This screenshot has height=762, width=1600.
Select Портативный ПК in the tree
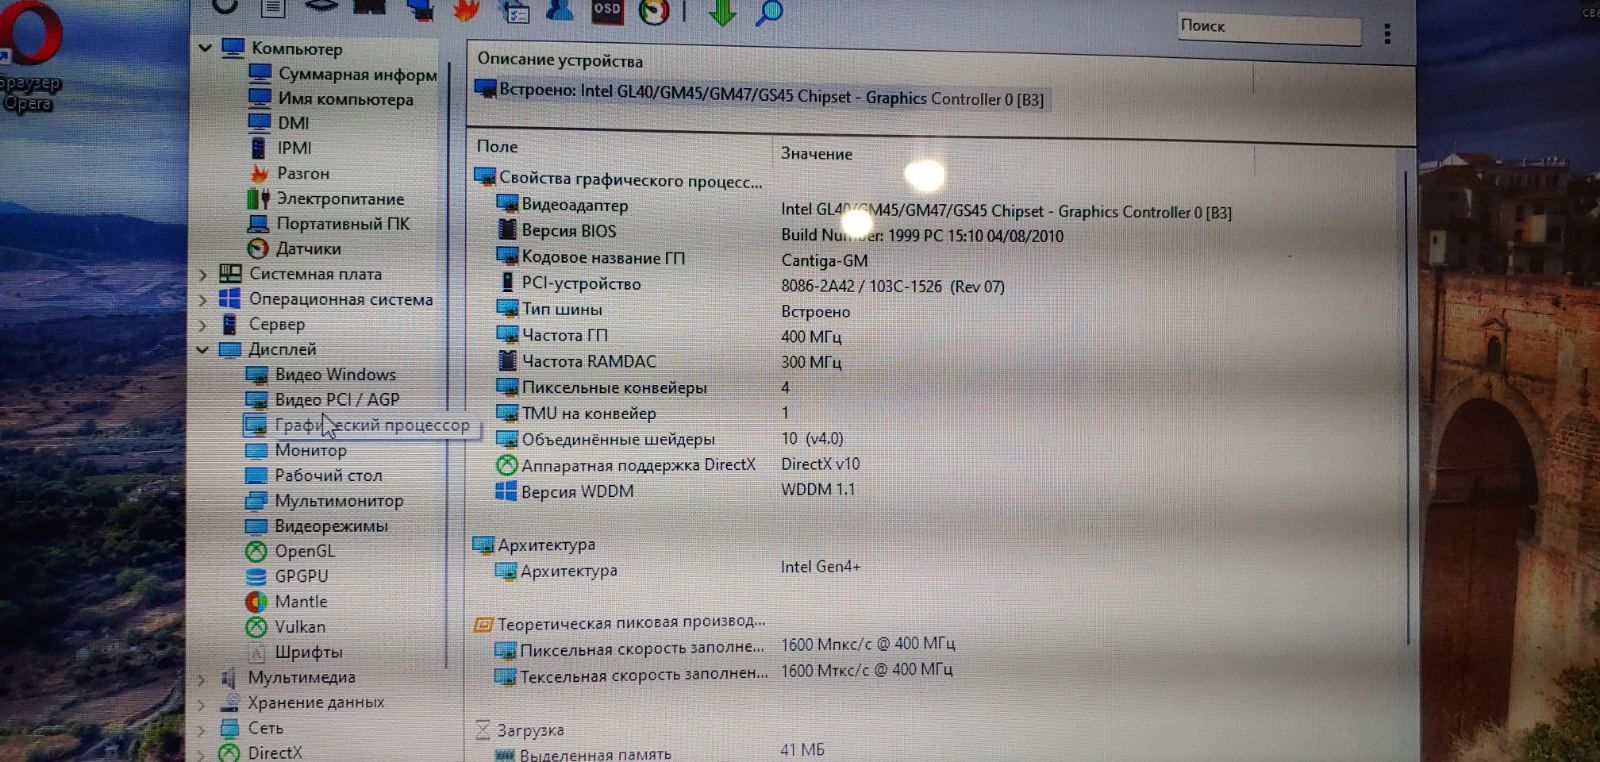[328, 223]
